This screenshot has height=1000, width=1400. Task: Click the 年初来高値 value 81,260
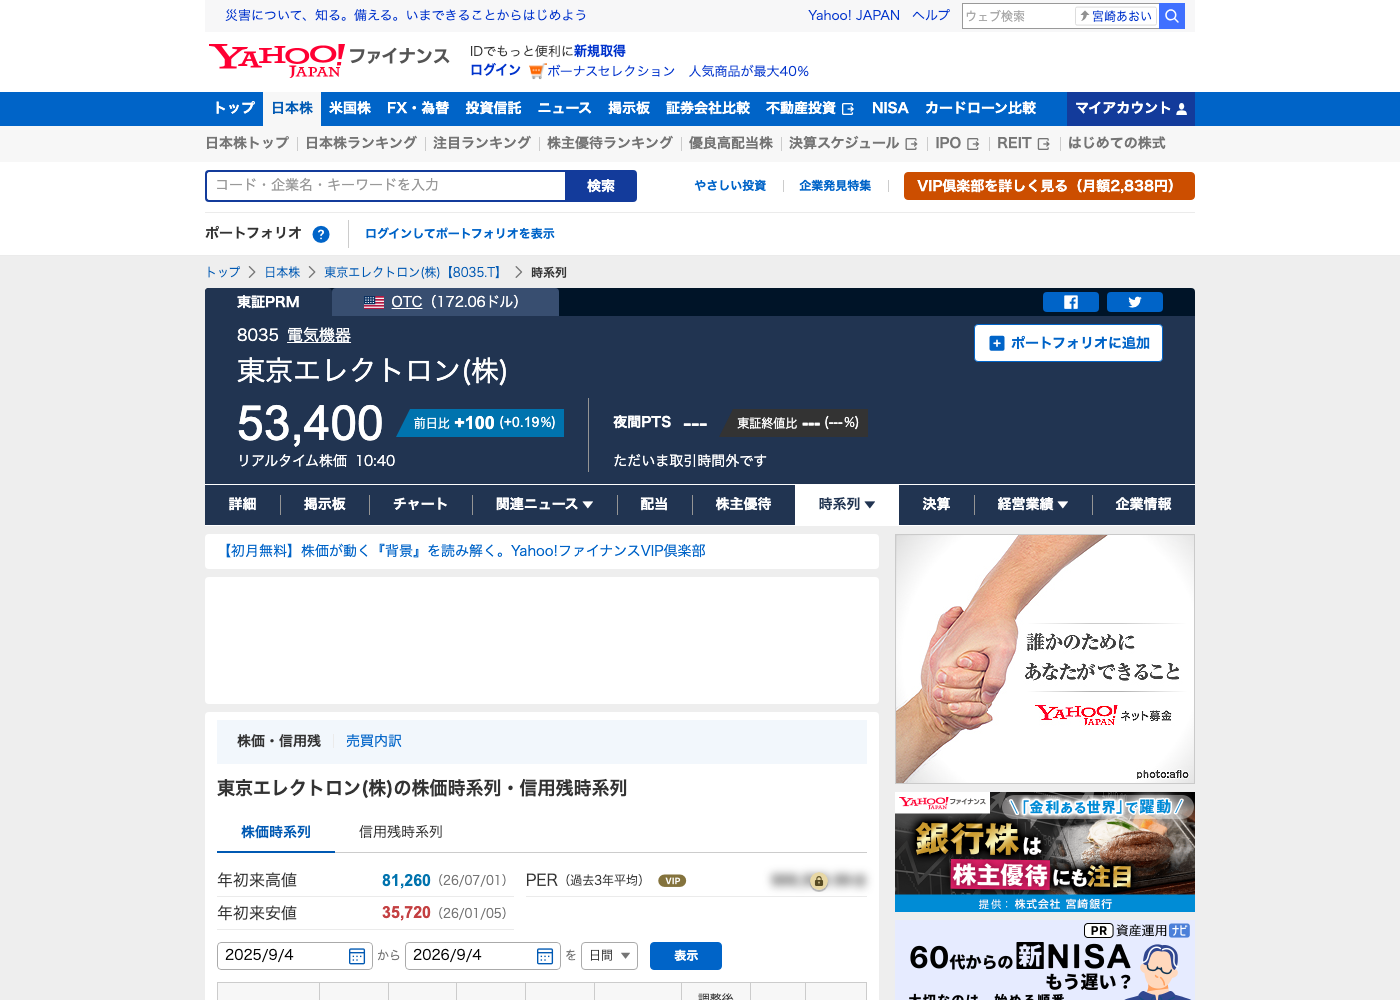click(406, 880)
